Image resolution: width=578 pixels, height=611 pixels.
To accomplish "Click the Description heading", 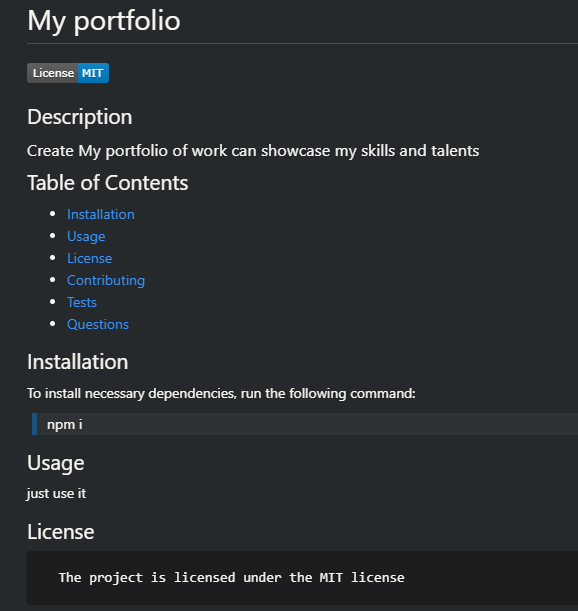I will click(80, 117).
